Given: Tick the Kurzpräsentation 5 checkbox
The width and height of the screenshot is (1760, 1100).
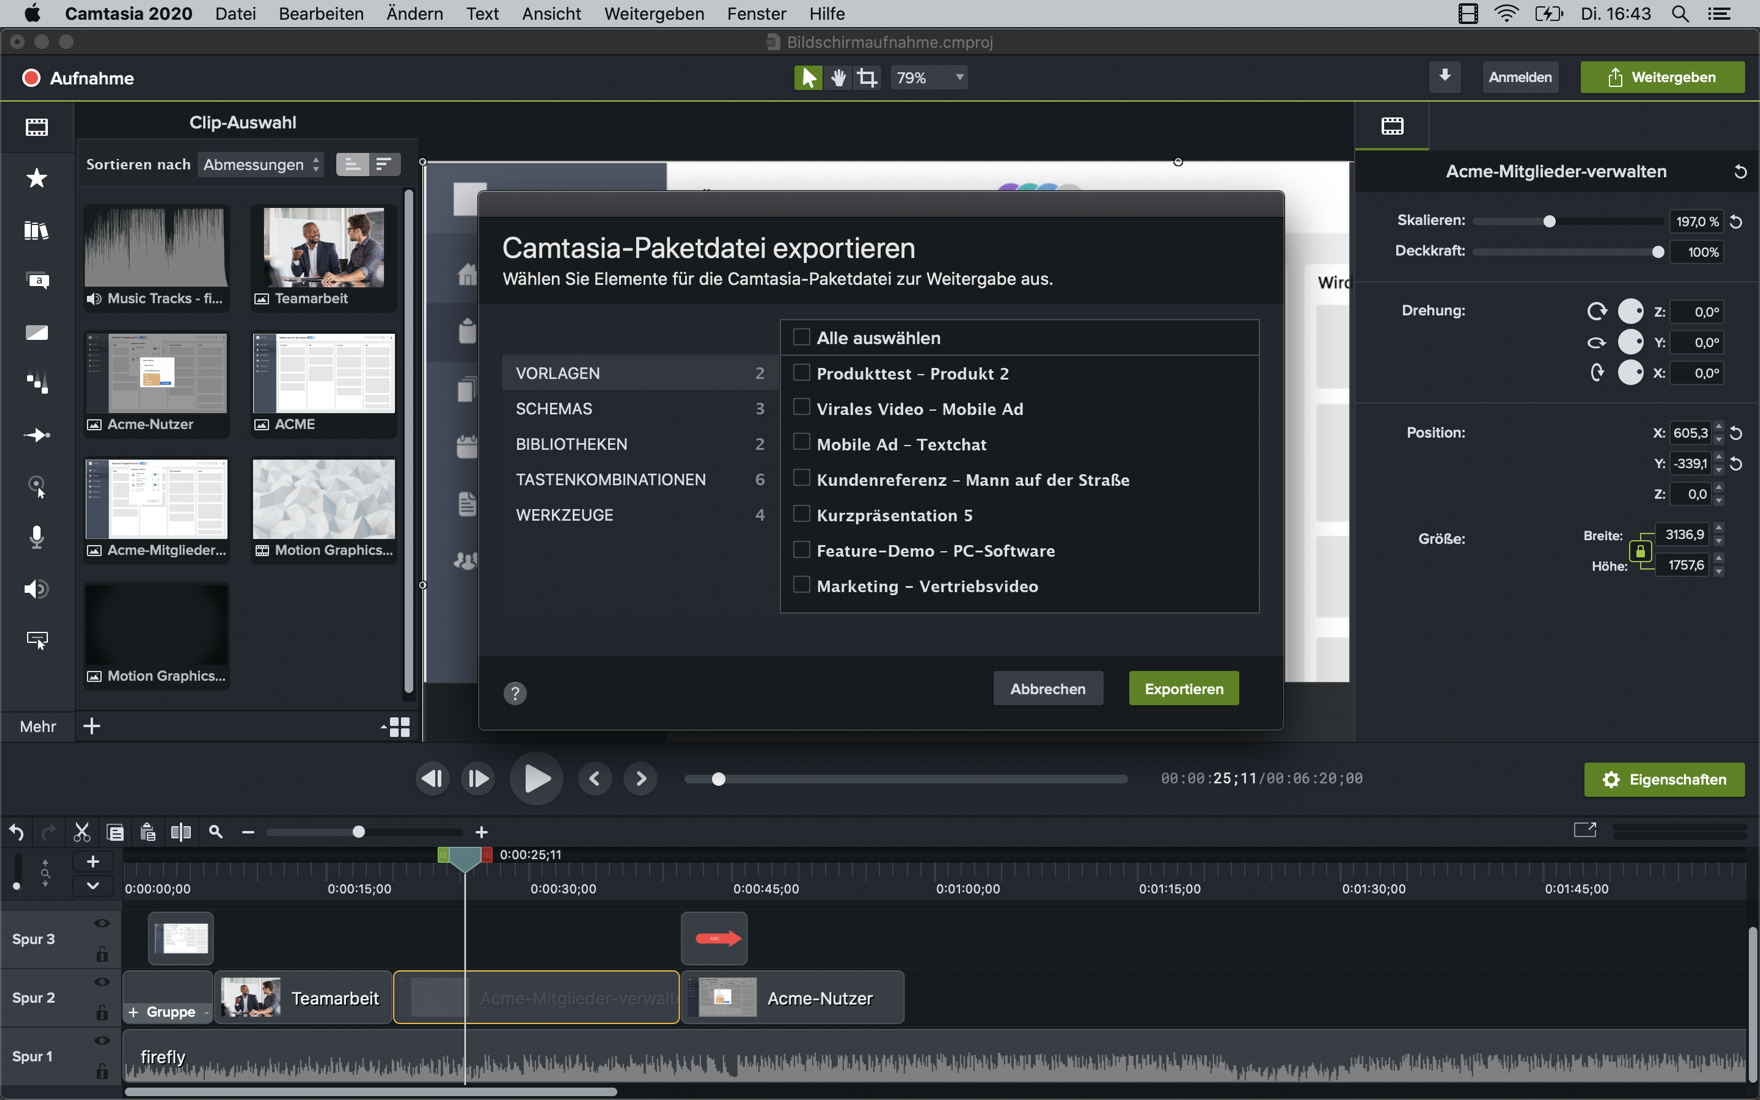Looking at the screenshot, I should point(801,514).
